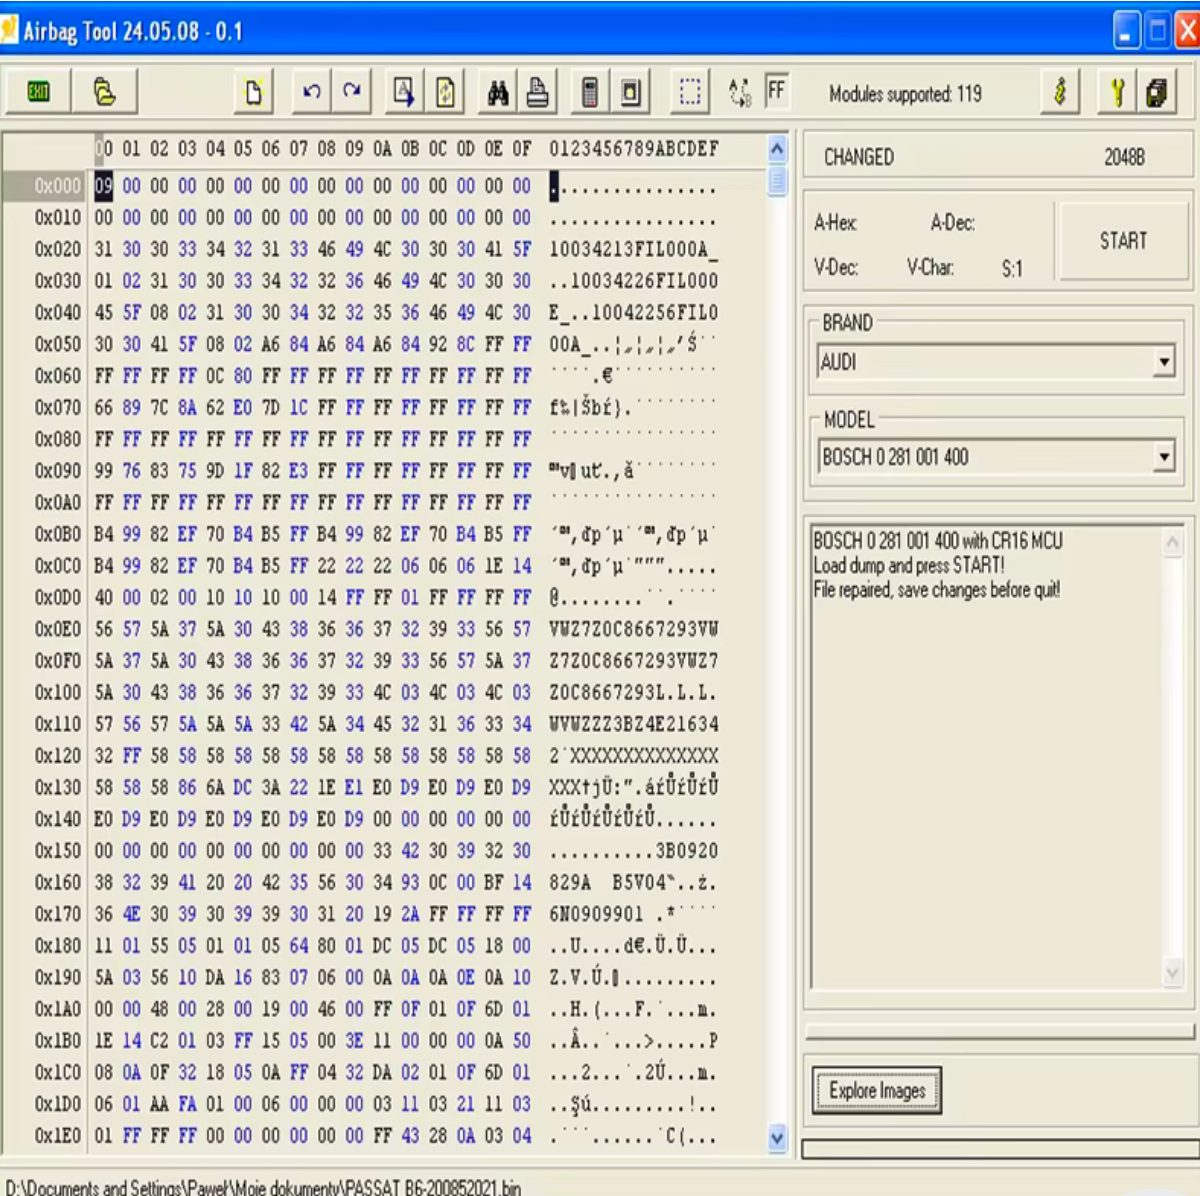
Task: Open the binoculars find tool
Action: click(x=498, y=93)
